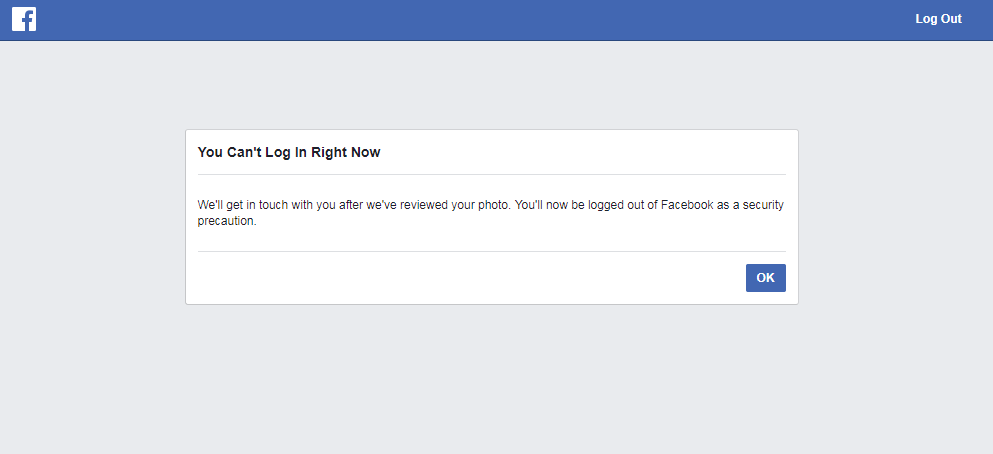Click the Facebook logo icon
Viewport: 993px width, 454px height.
(x=24, y=19)
